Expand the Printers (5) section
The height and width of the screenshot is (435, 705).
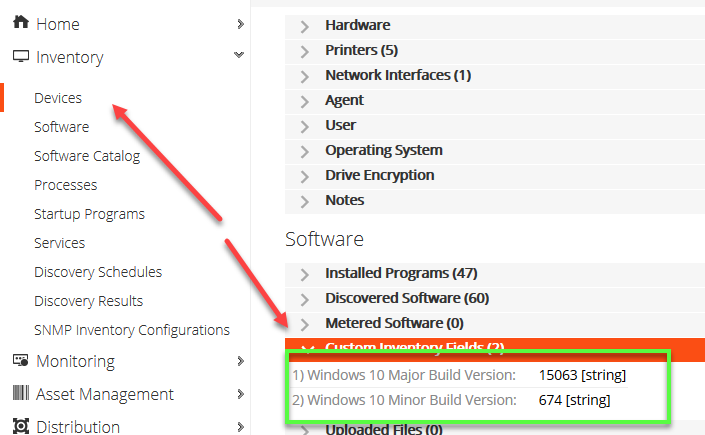point(361,50)
